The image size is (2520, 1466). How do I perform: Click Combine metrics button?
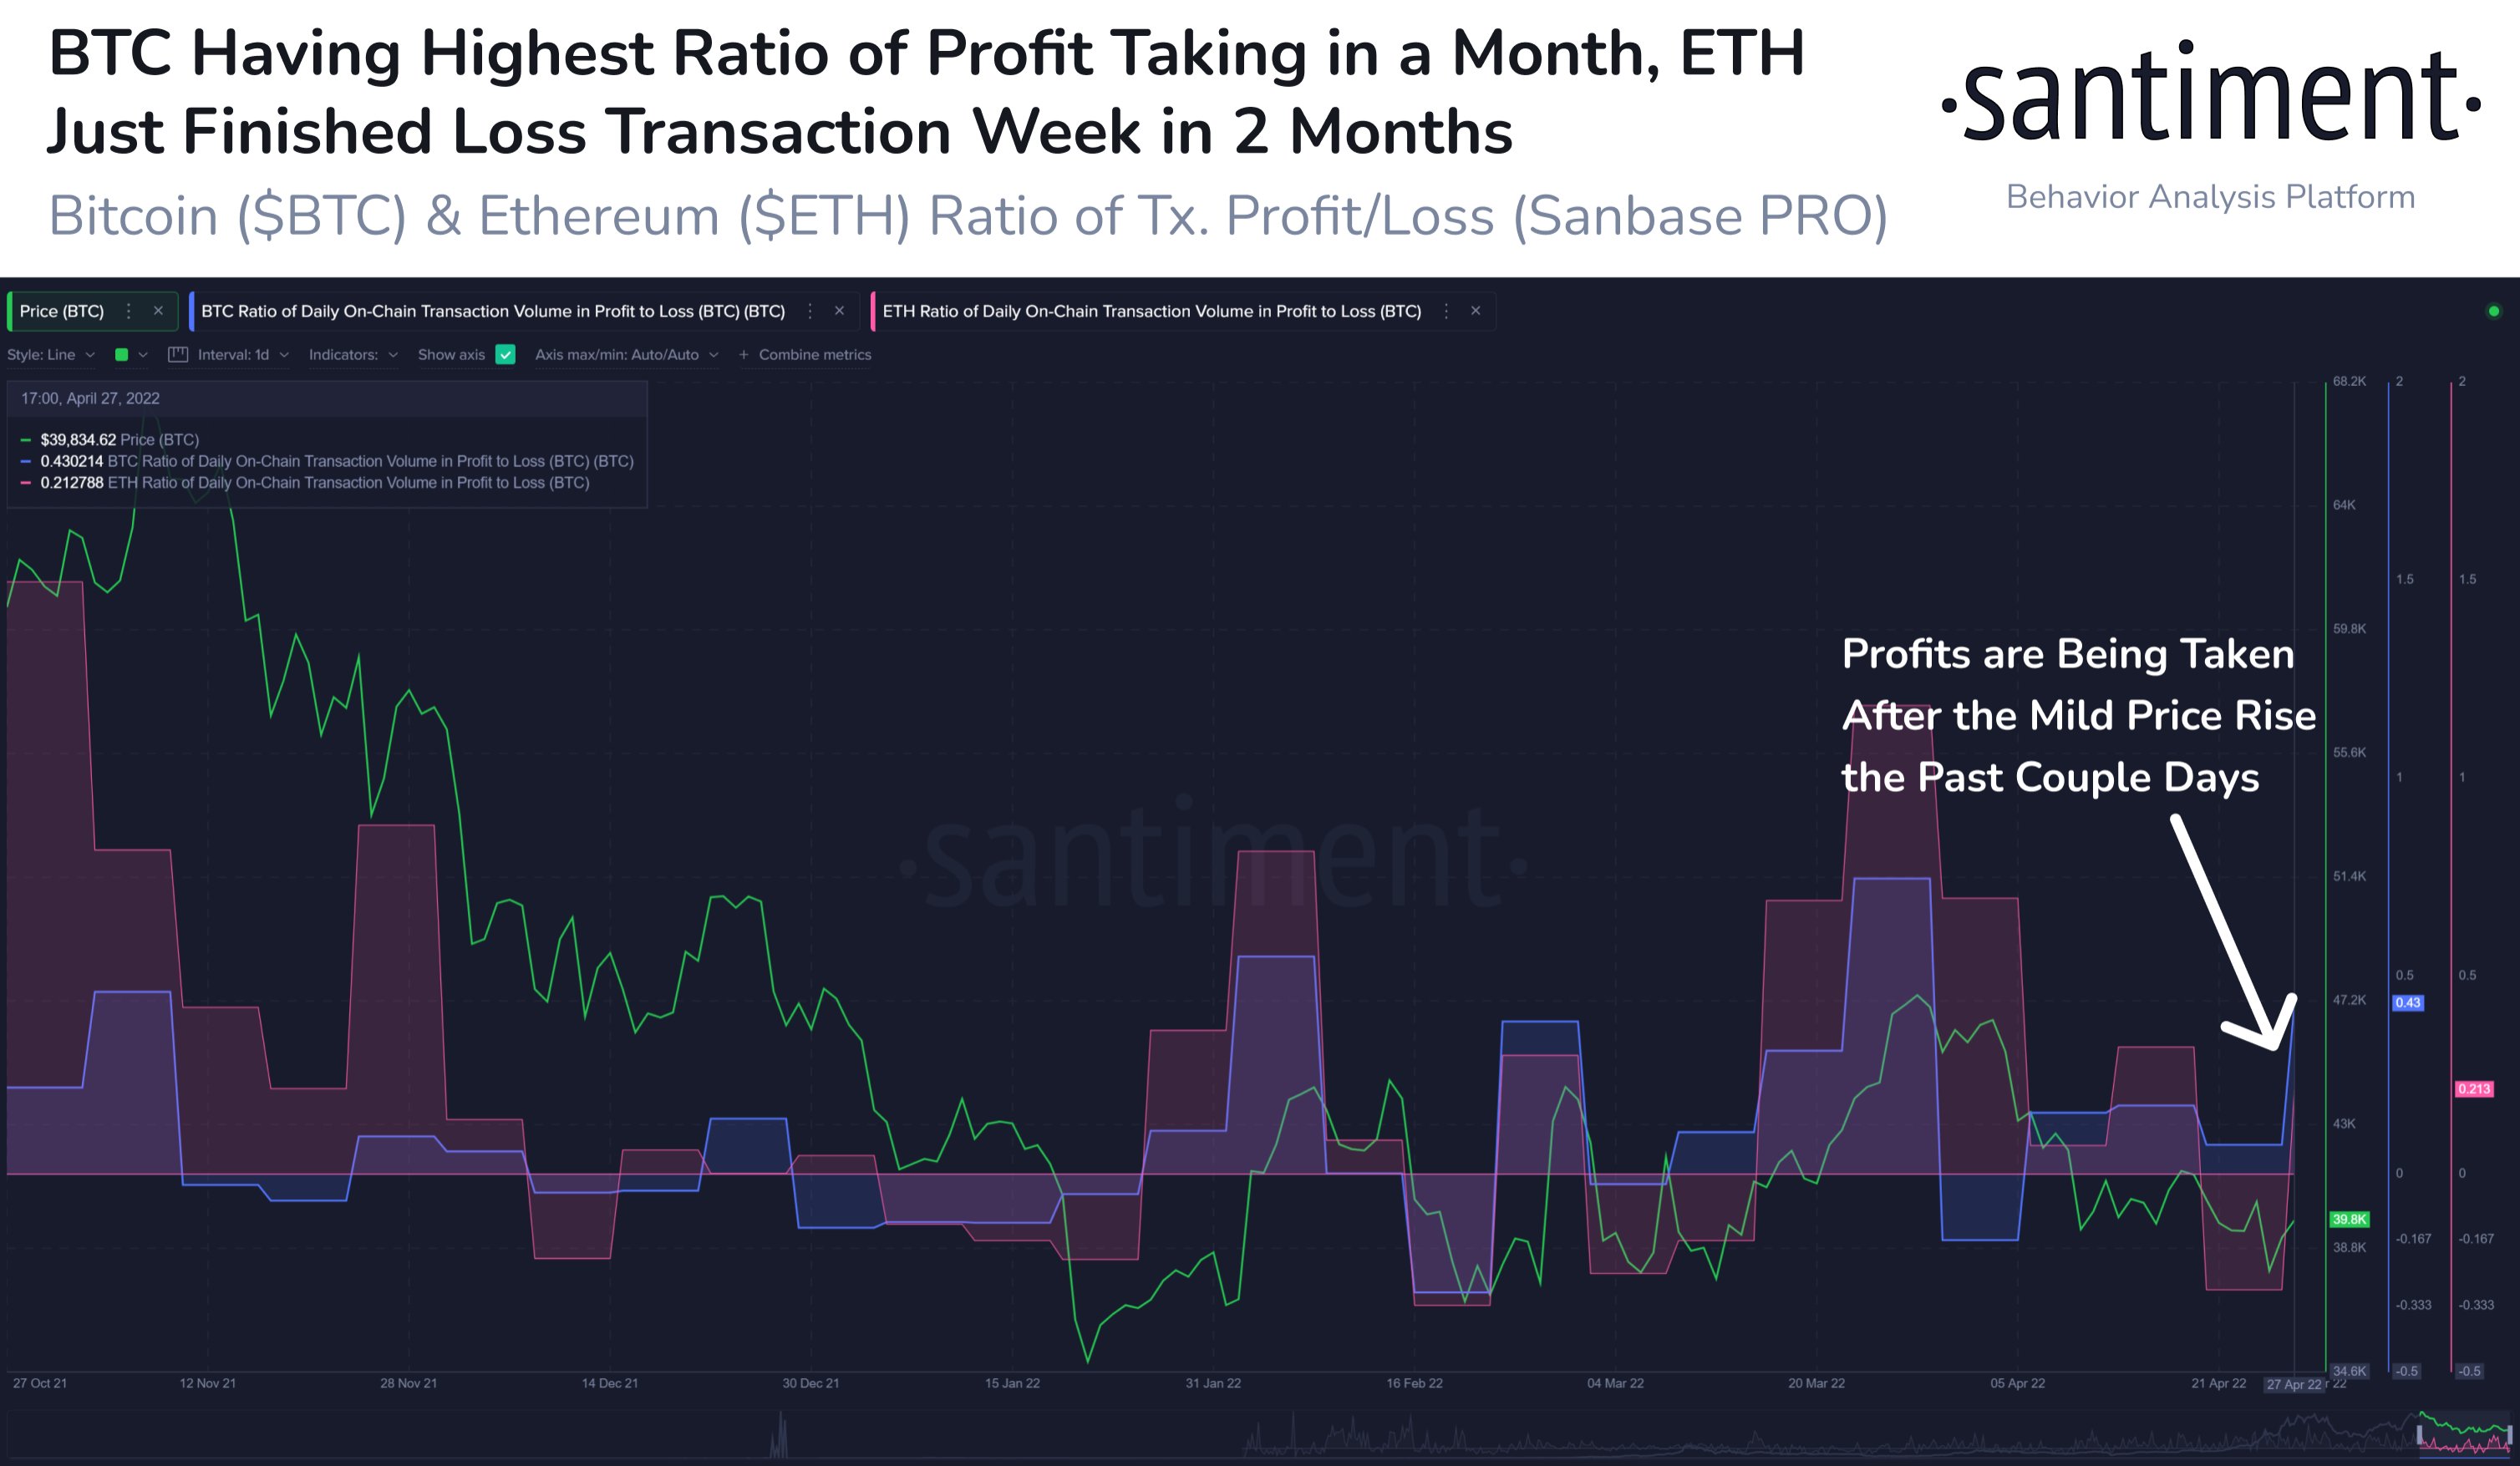point(815,354)
